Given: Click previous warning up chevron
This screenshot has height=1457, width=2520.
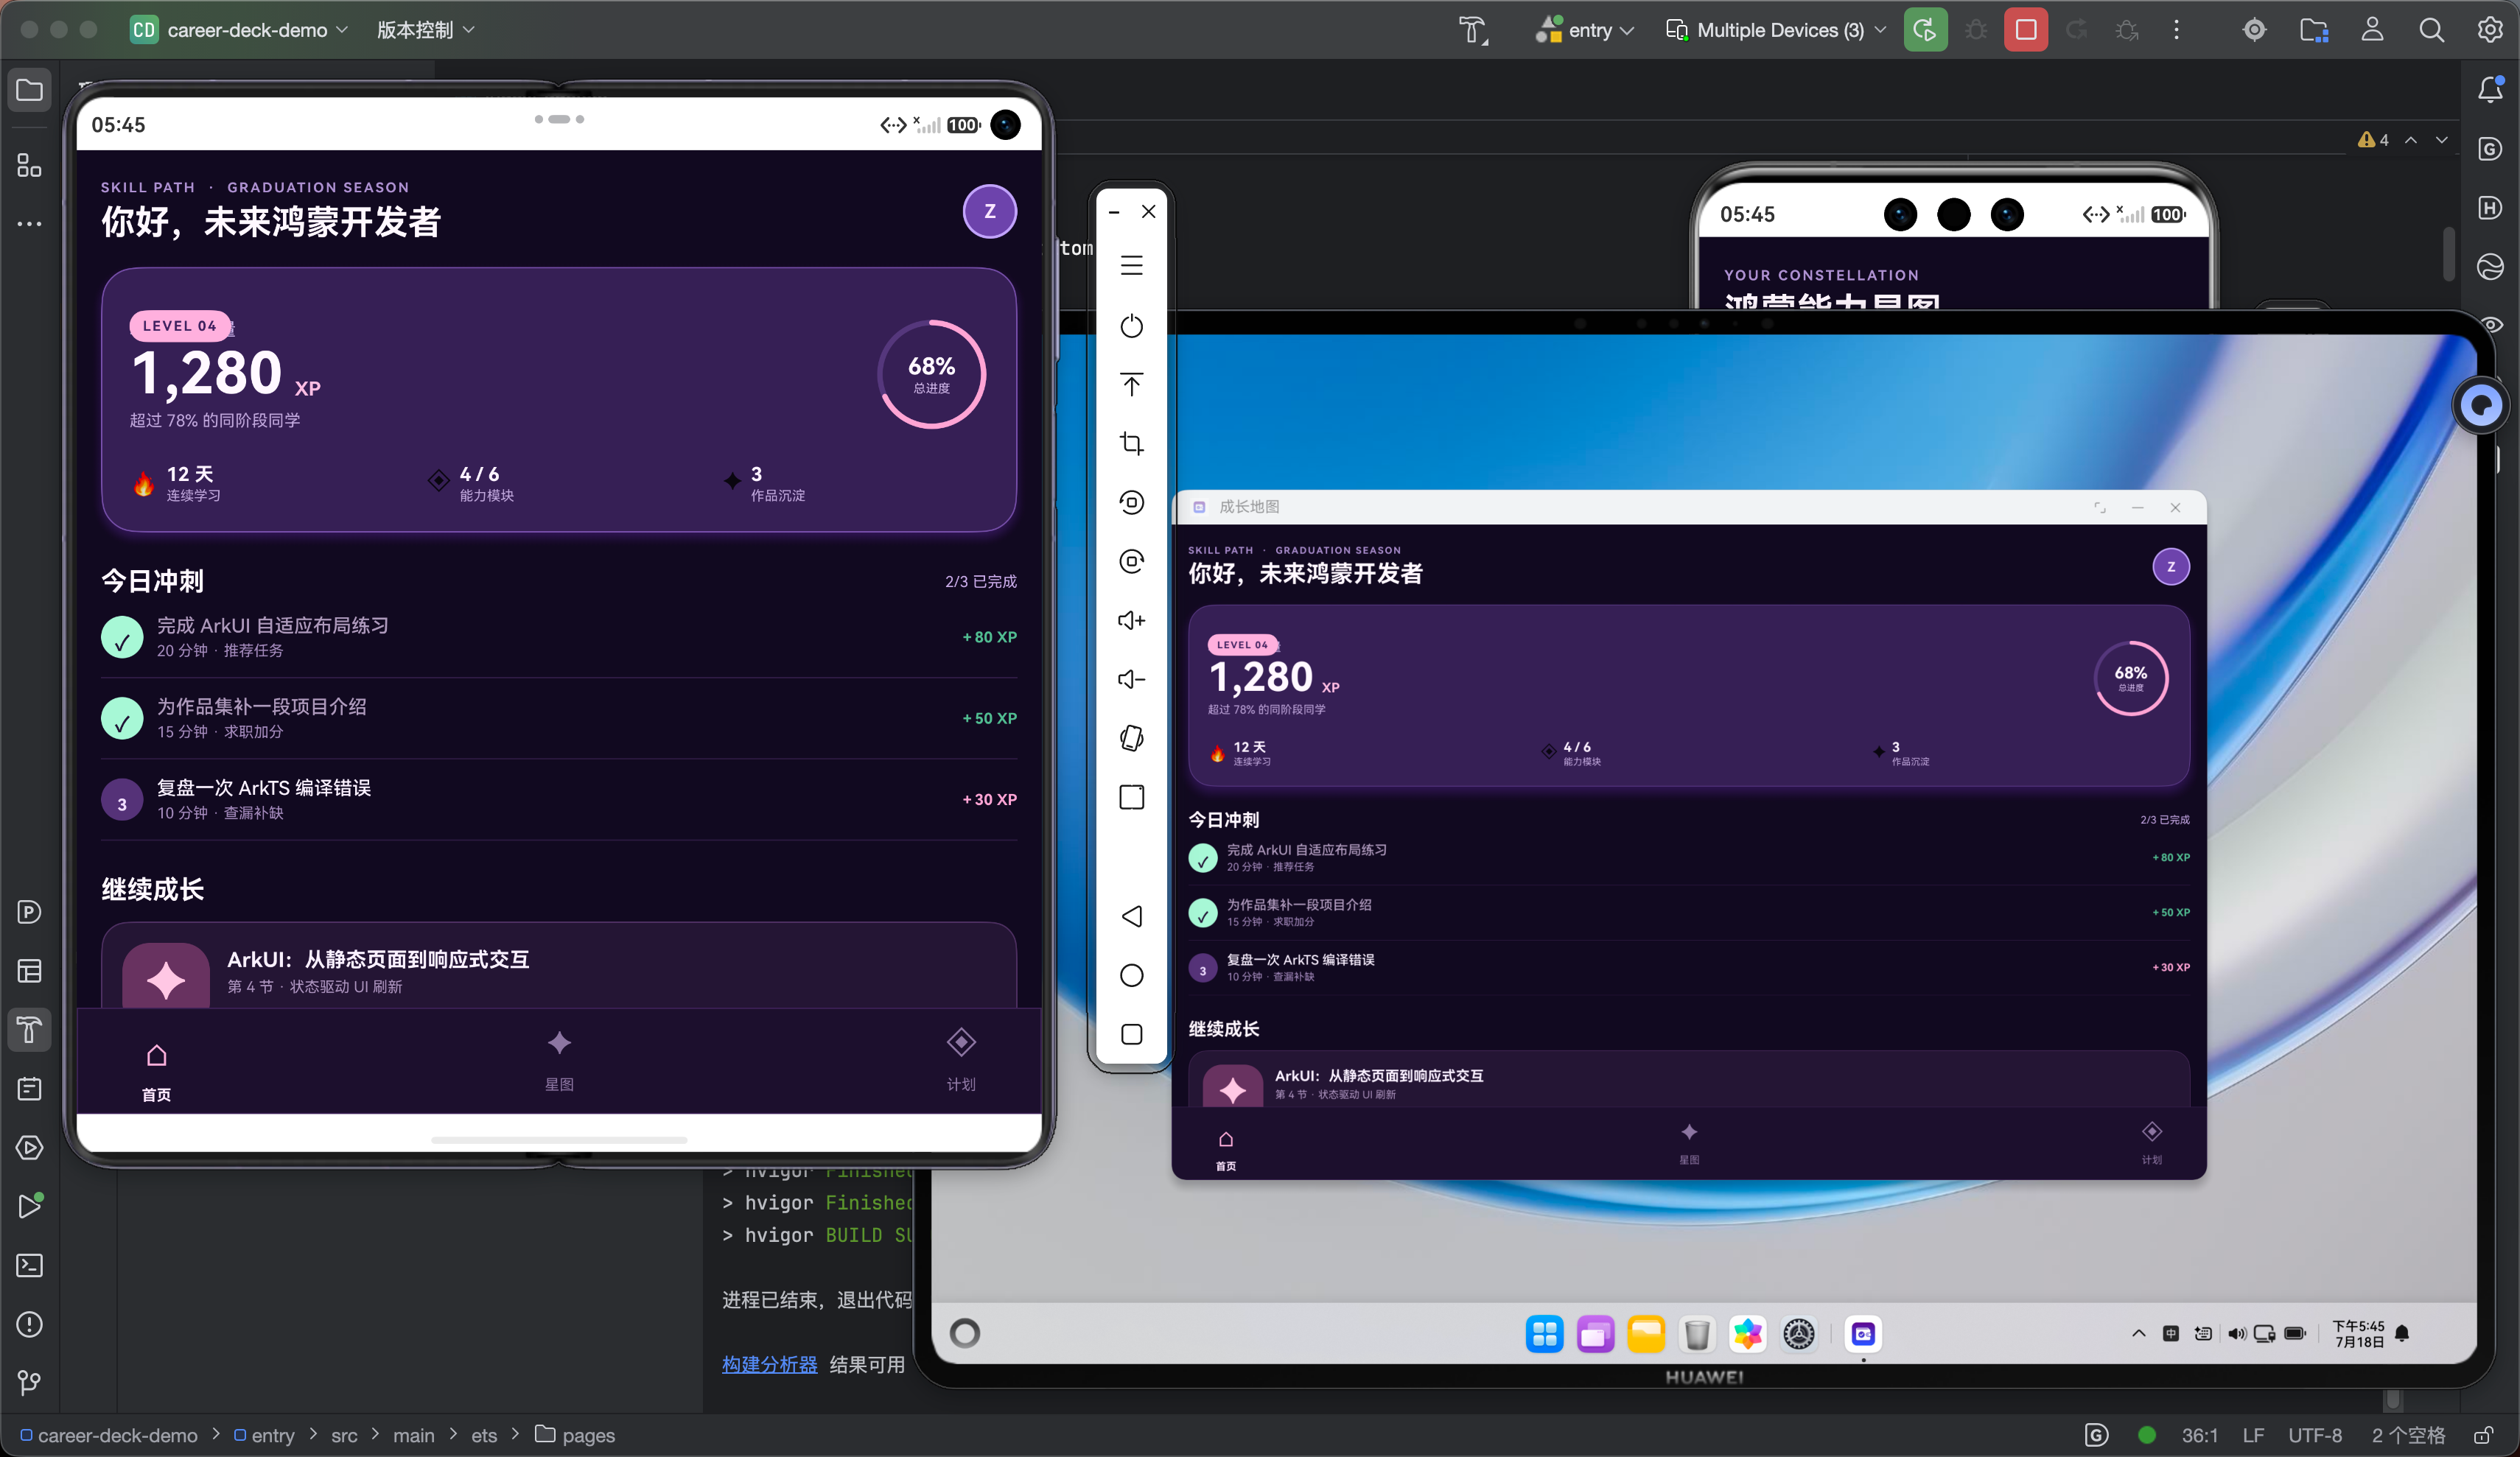Looking at the screenshot, I should [2411, 140].
